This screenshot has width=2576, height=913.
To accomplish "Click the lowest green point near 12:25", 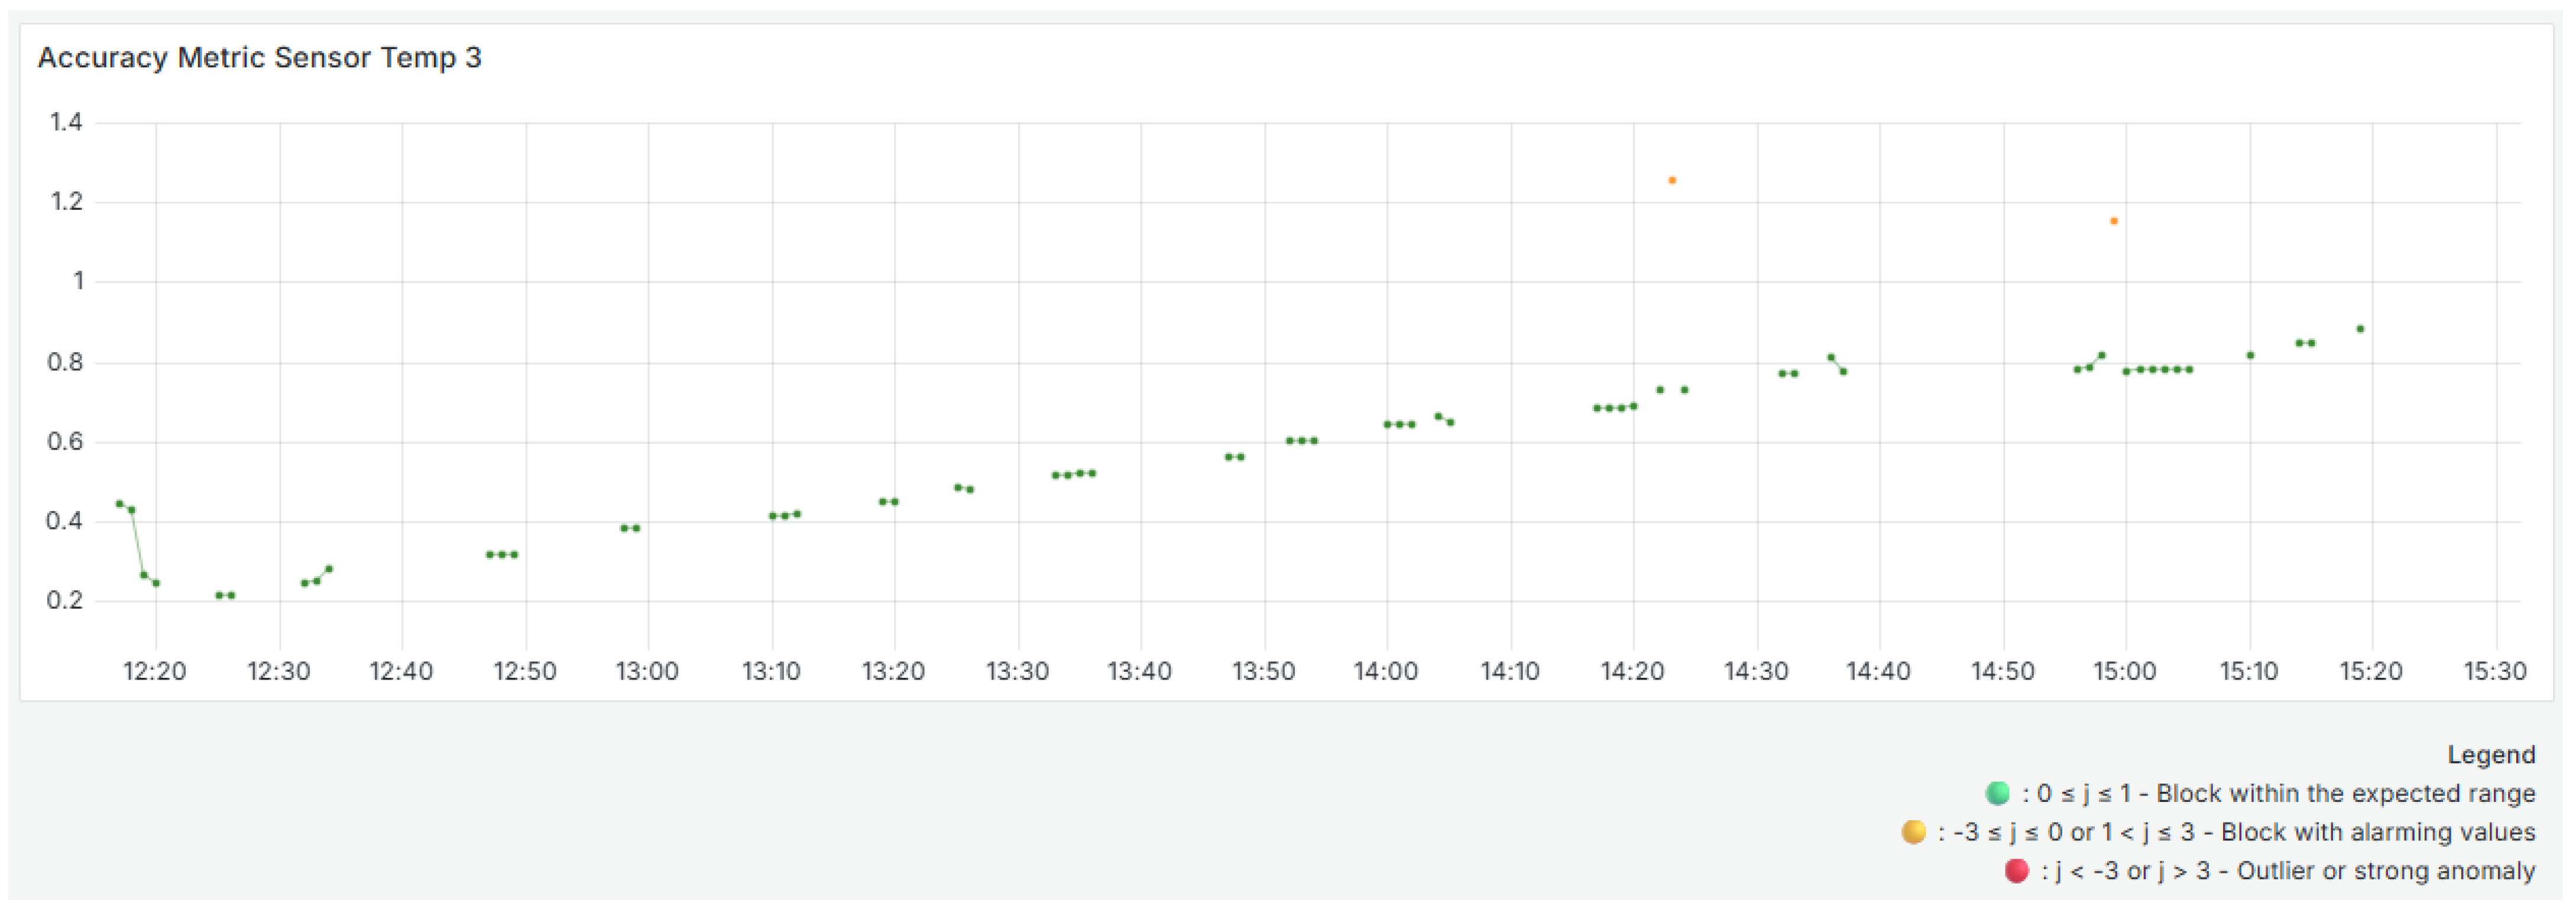I will (220, 596).
